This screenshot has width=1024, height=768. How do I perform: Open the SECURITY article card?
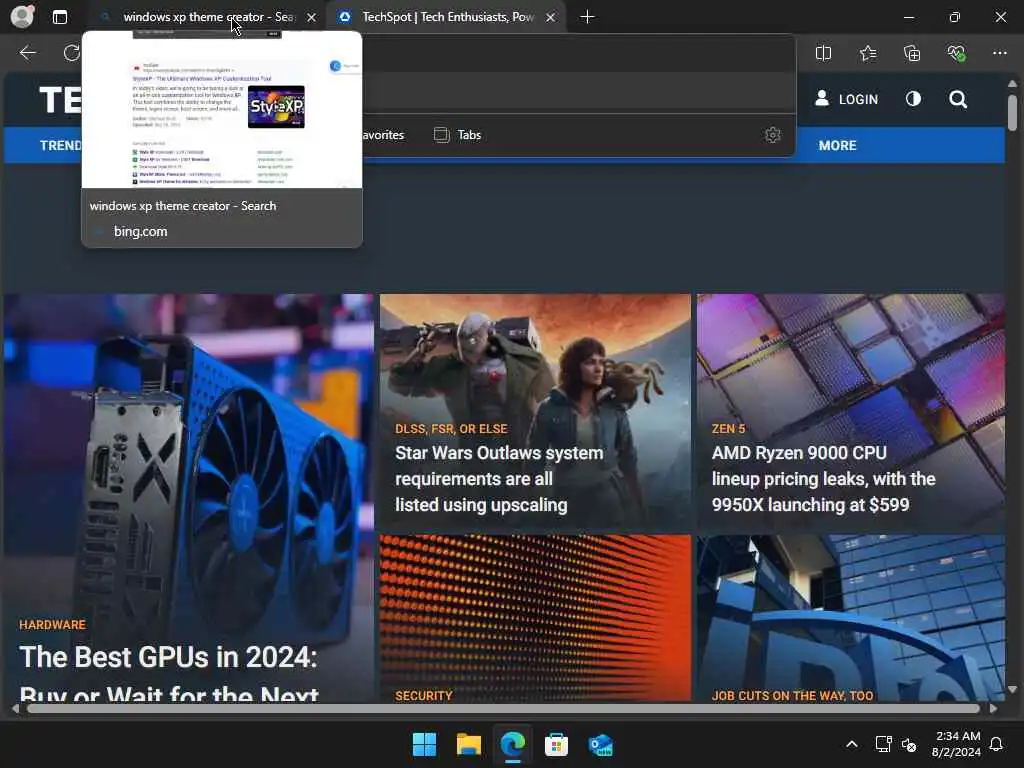click(x=535, y=618)
